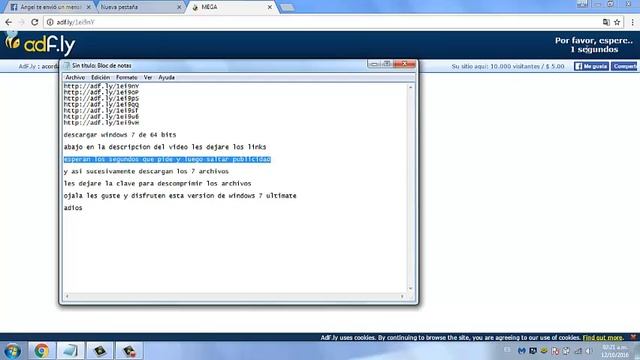Click 'Su sitio aquí: 10.000 visitantes' link
640x360 pixels.
pyautogui.click(x=508, y=66)
